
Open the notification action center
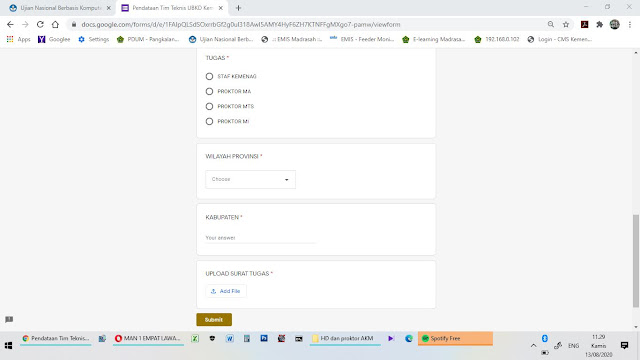click(624, 345)
